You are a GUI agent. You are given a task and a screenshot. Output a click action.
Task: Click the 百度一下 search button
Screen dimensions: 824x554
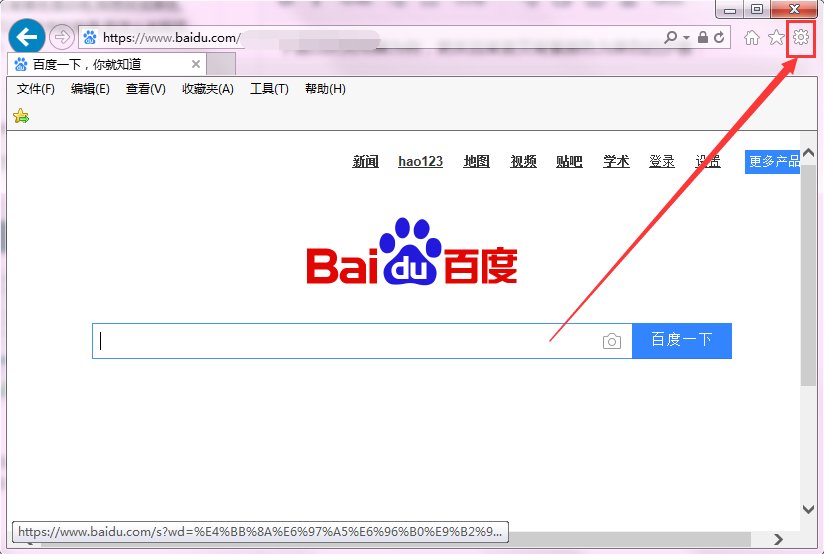(682, 341)
